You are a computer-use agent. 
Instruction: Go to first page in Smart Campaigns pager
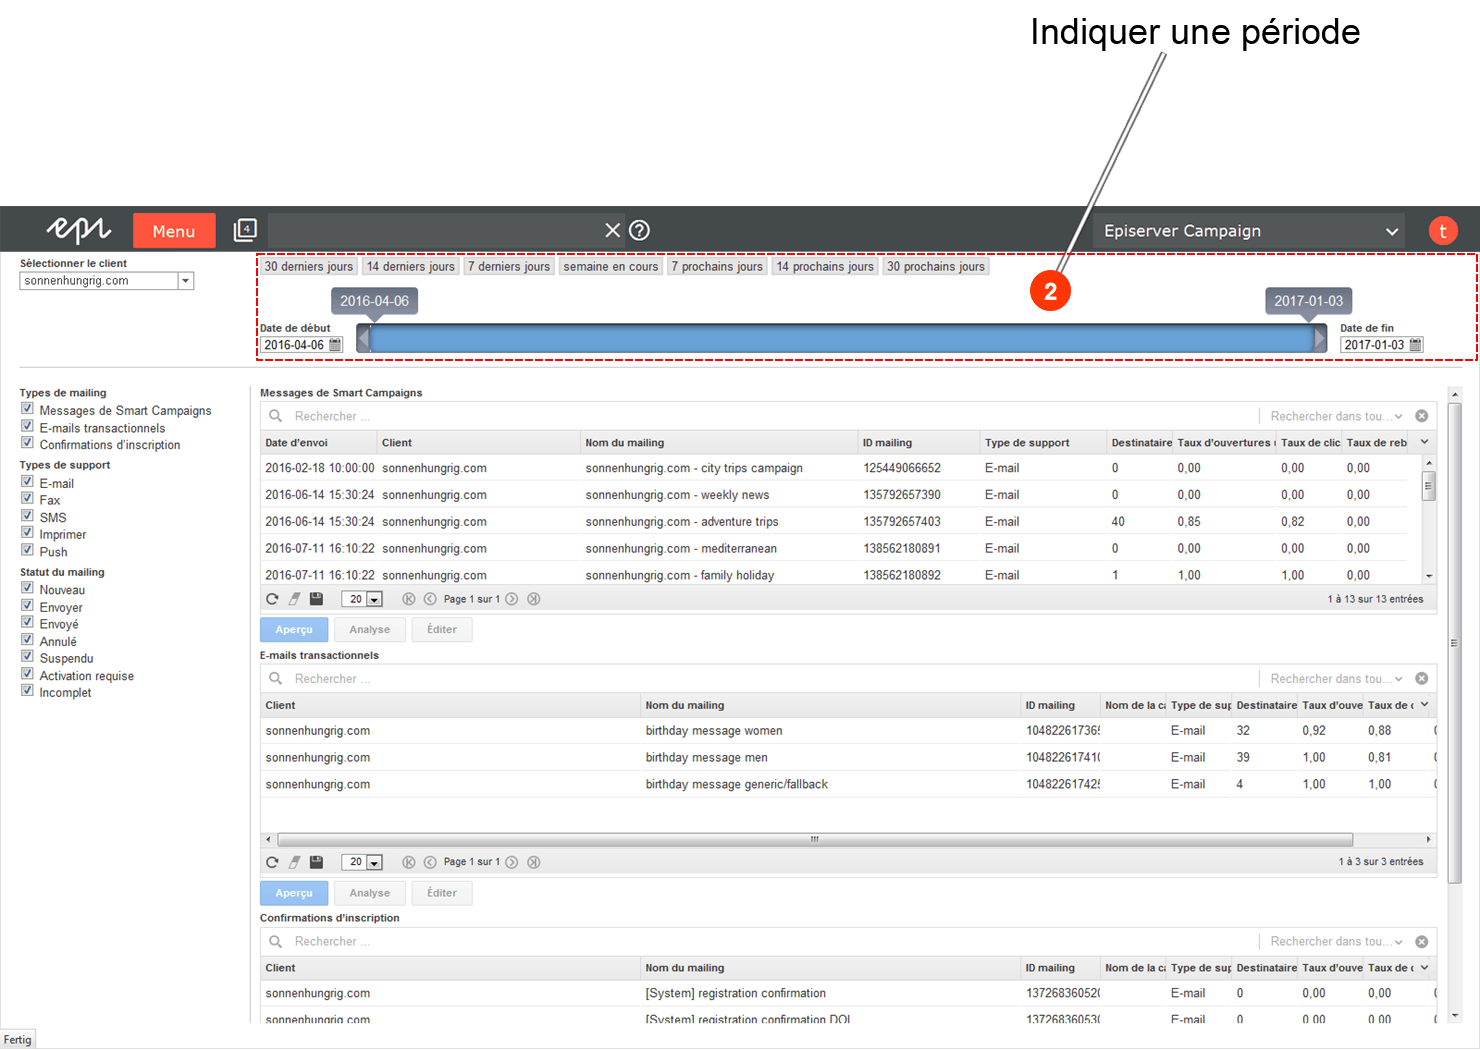tap(409, 599)
